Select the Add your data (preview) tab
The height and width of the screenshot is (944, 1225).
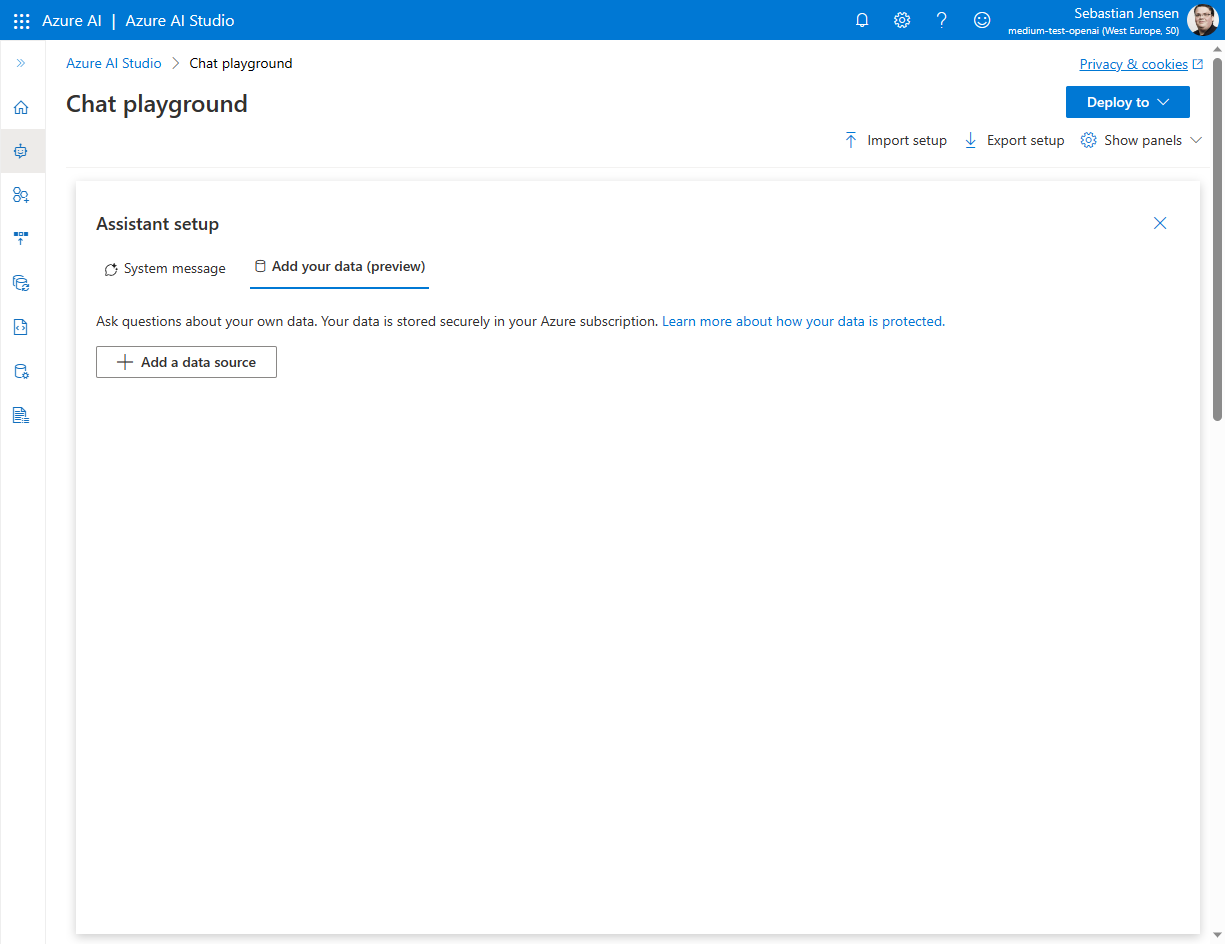[x=339, y=267]
